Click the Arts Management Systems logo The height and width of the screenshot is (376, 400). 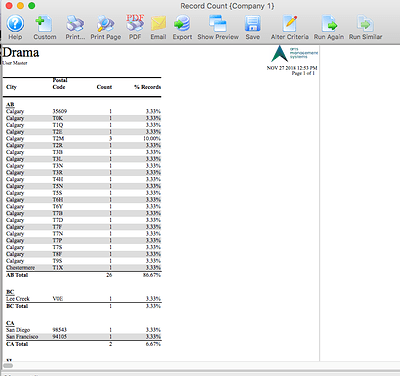pos(294,54)
